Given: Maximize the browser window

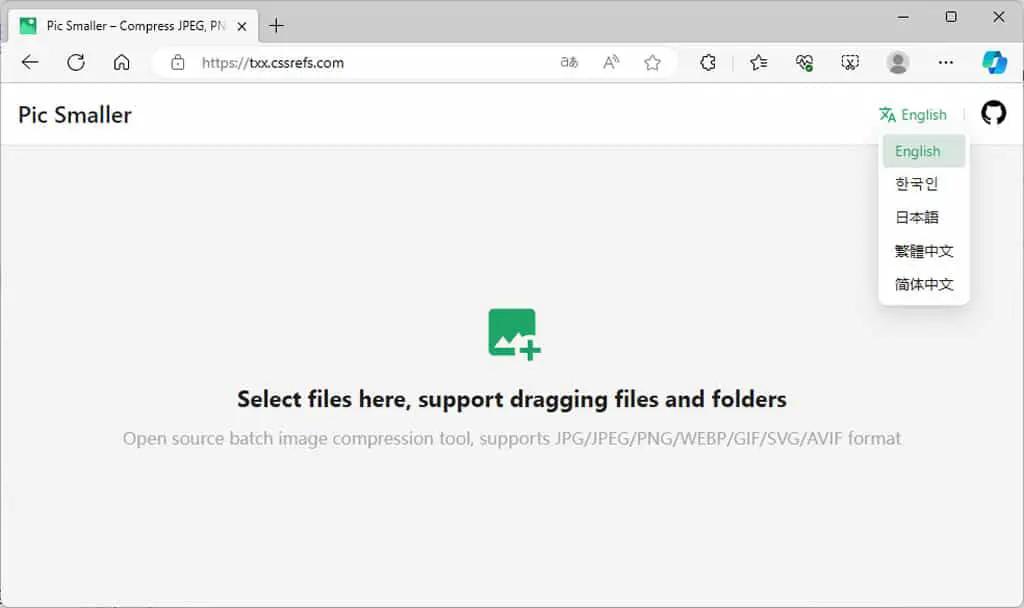Looking at the screenshot, I should (951, 18).
